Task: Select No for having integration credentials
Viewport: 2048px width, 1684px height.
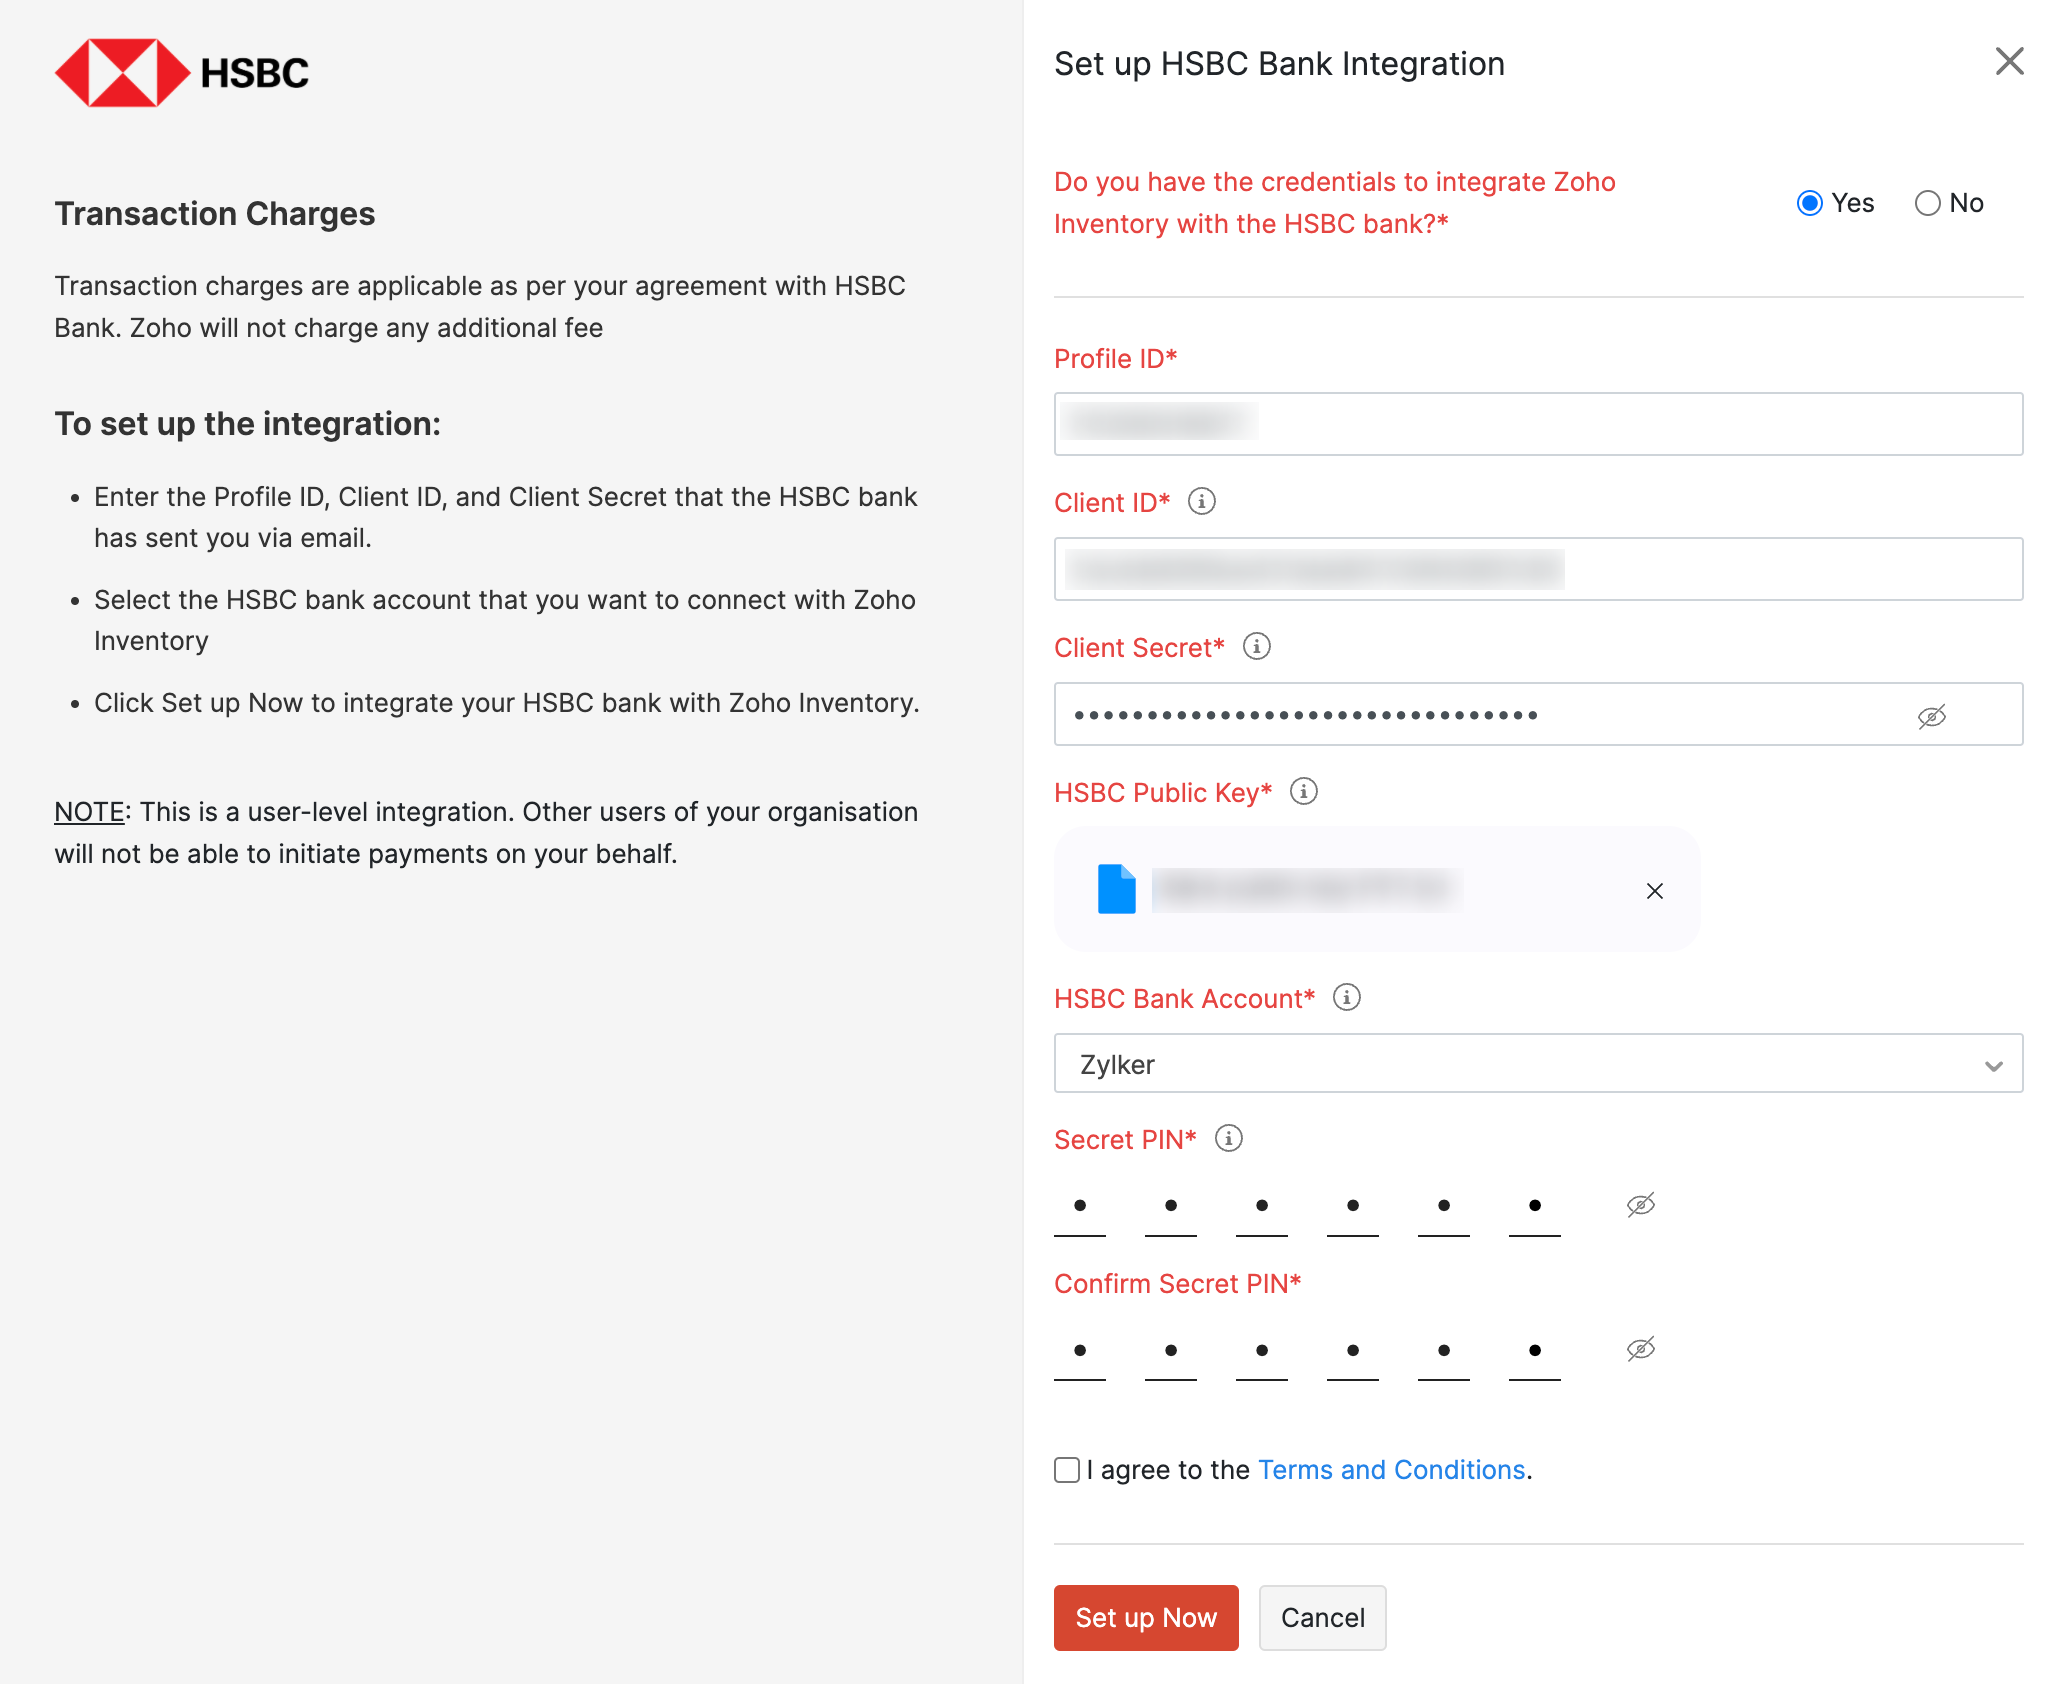Action: [1928, 203]
